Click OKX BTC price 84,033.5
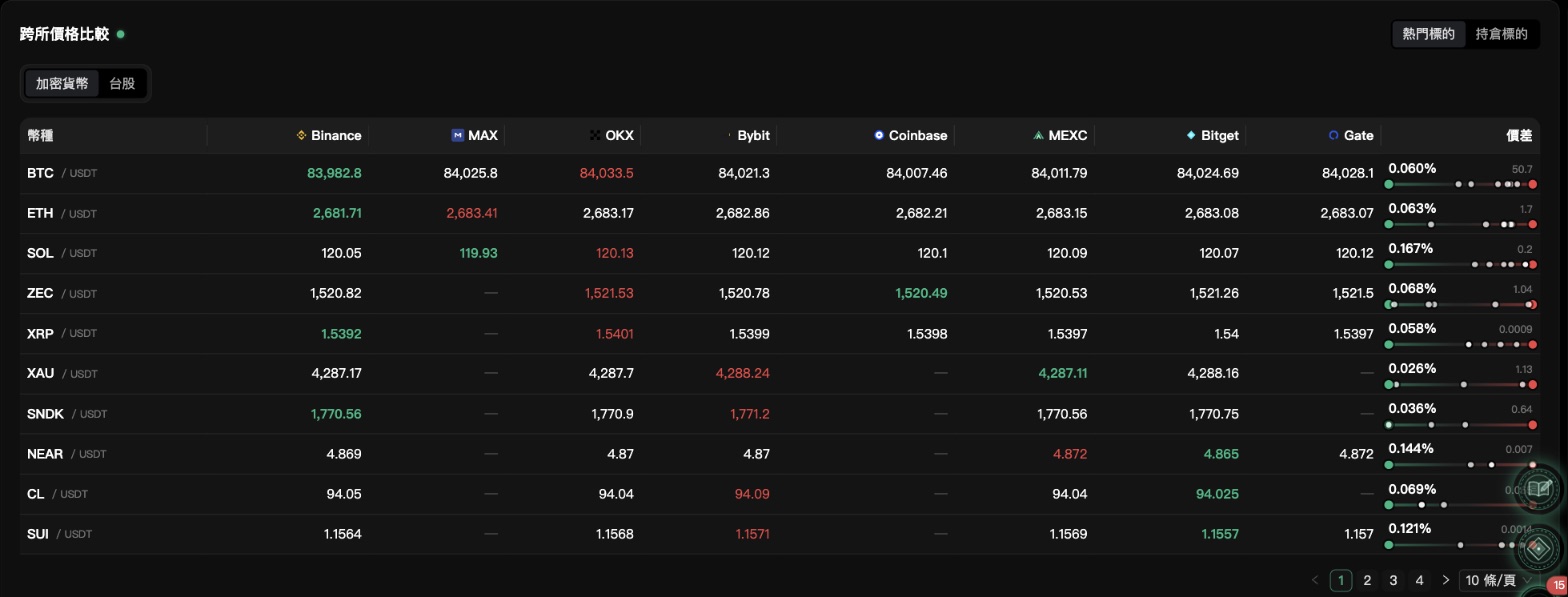This screenshot has width=1568, height=597. tap(606, 173)
